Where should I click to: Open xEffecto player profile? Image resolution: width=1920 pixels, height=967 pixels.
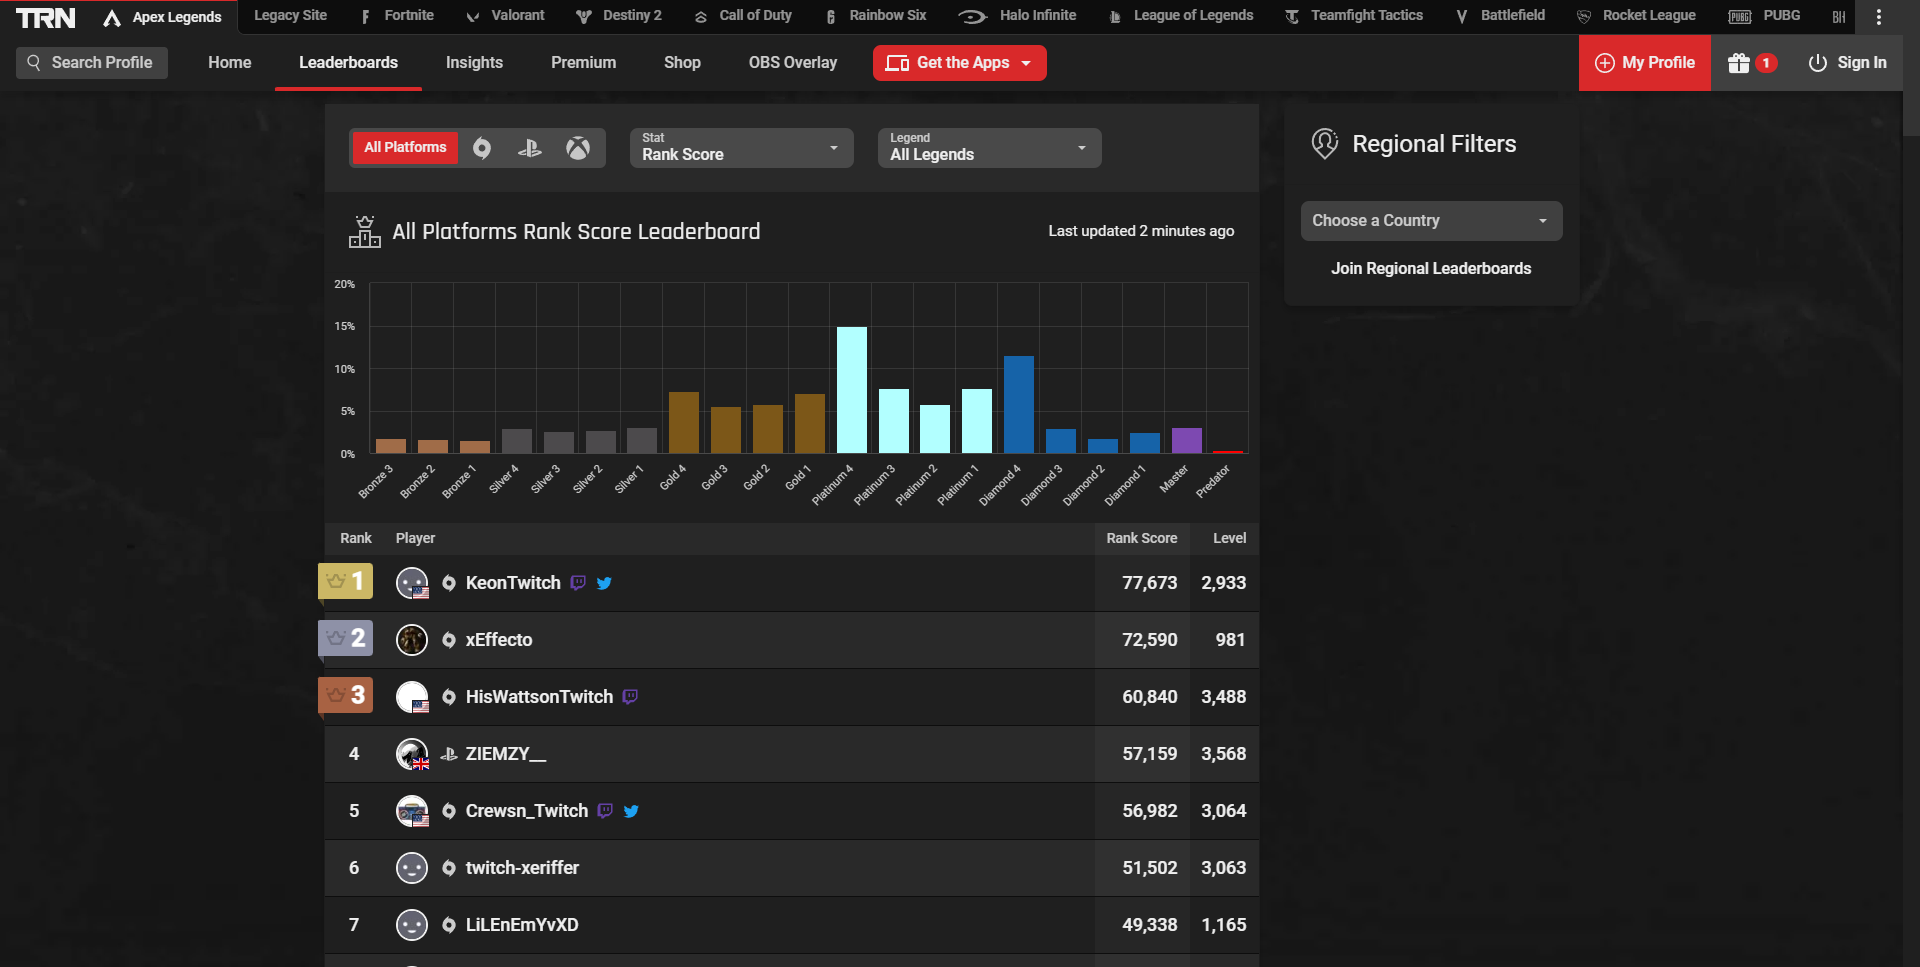click(x=499, y=640)
